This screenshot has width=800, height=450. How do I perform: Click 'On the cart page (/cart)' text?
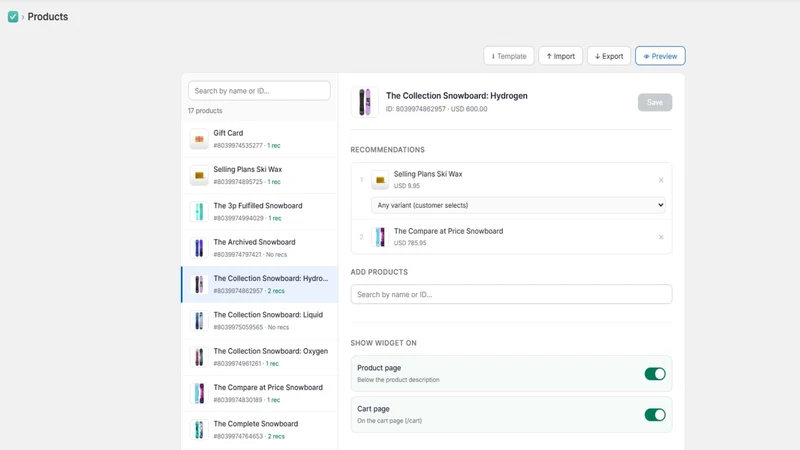point(389,421)
